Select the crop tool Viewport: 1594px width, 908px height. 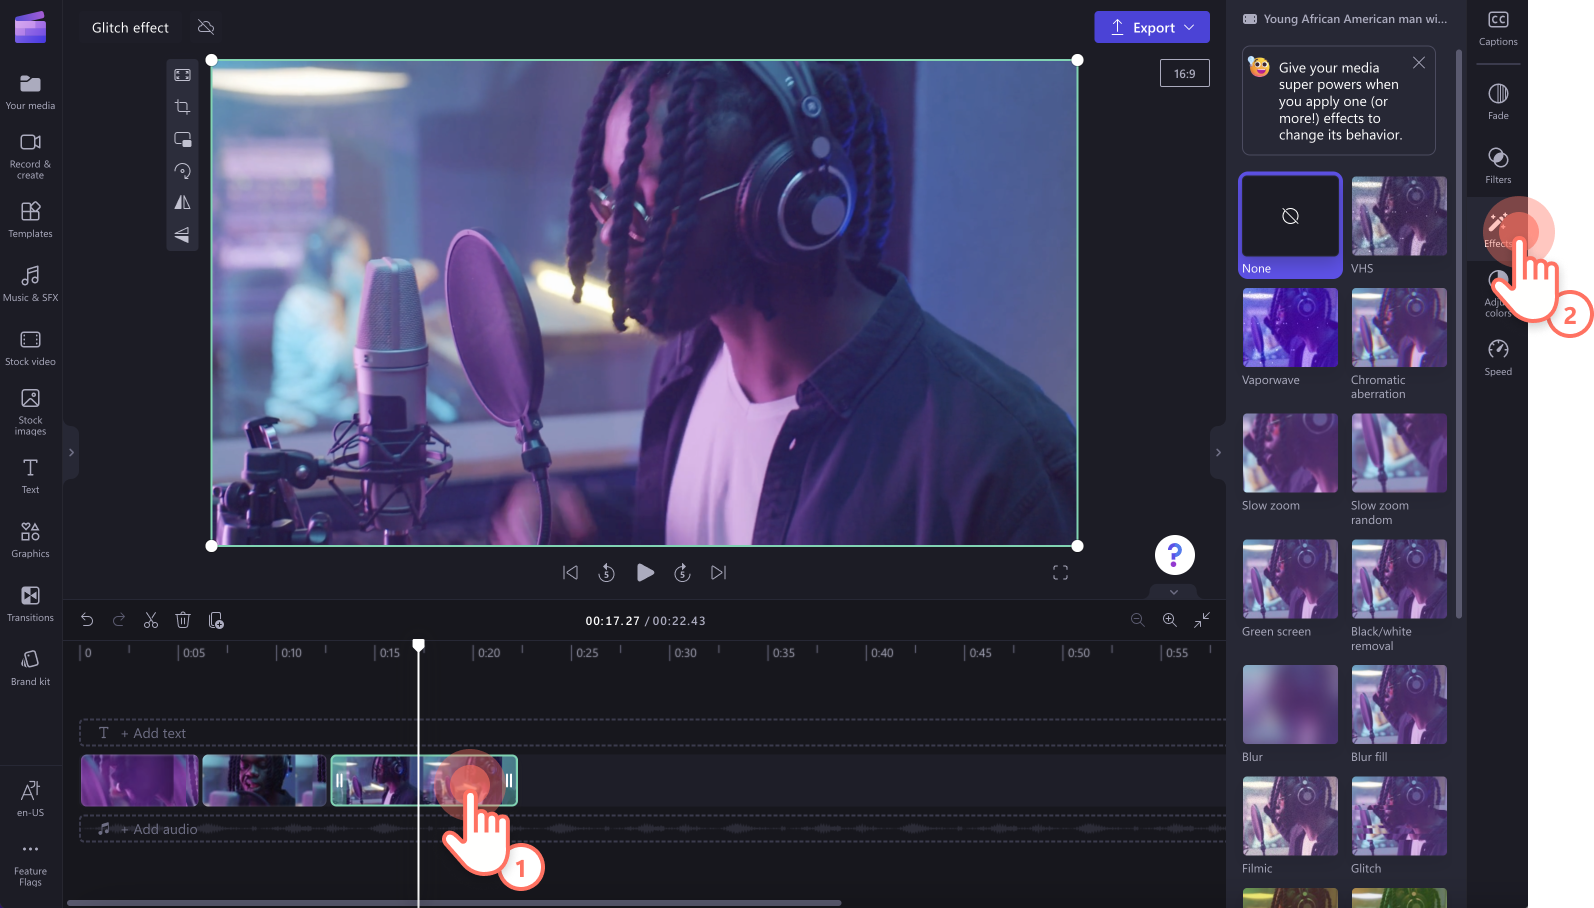coord(182,107)
